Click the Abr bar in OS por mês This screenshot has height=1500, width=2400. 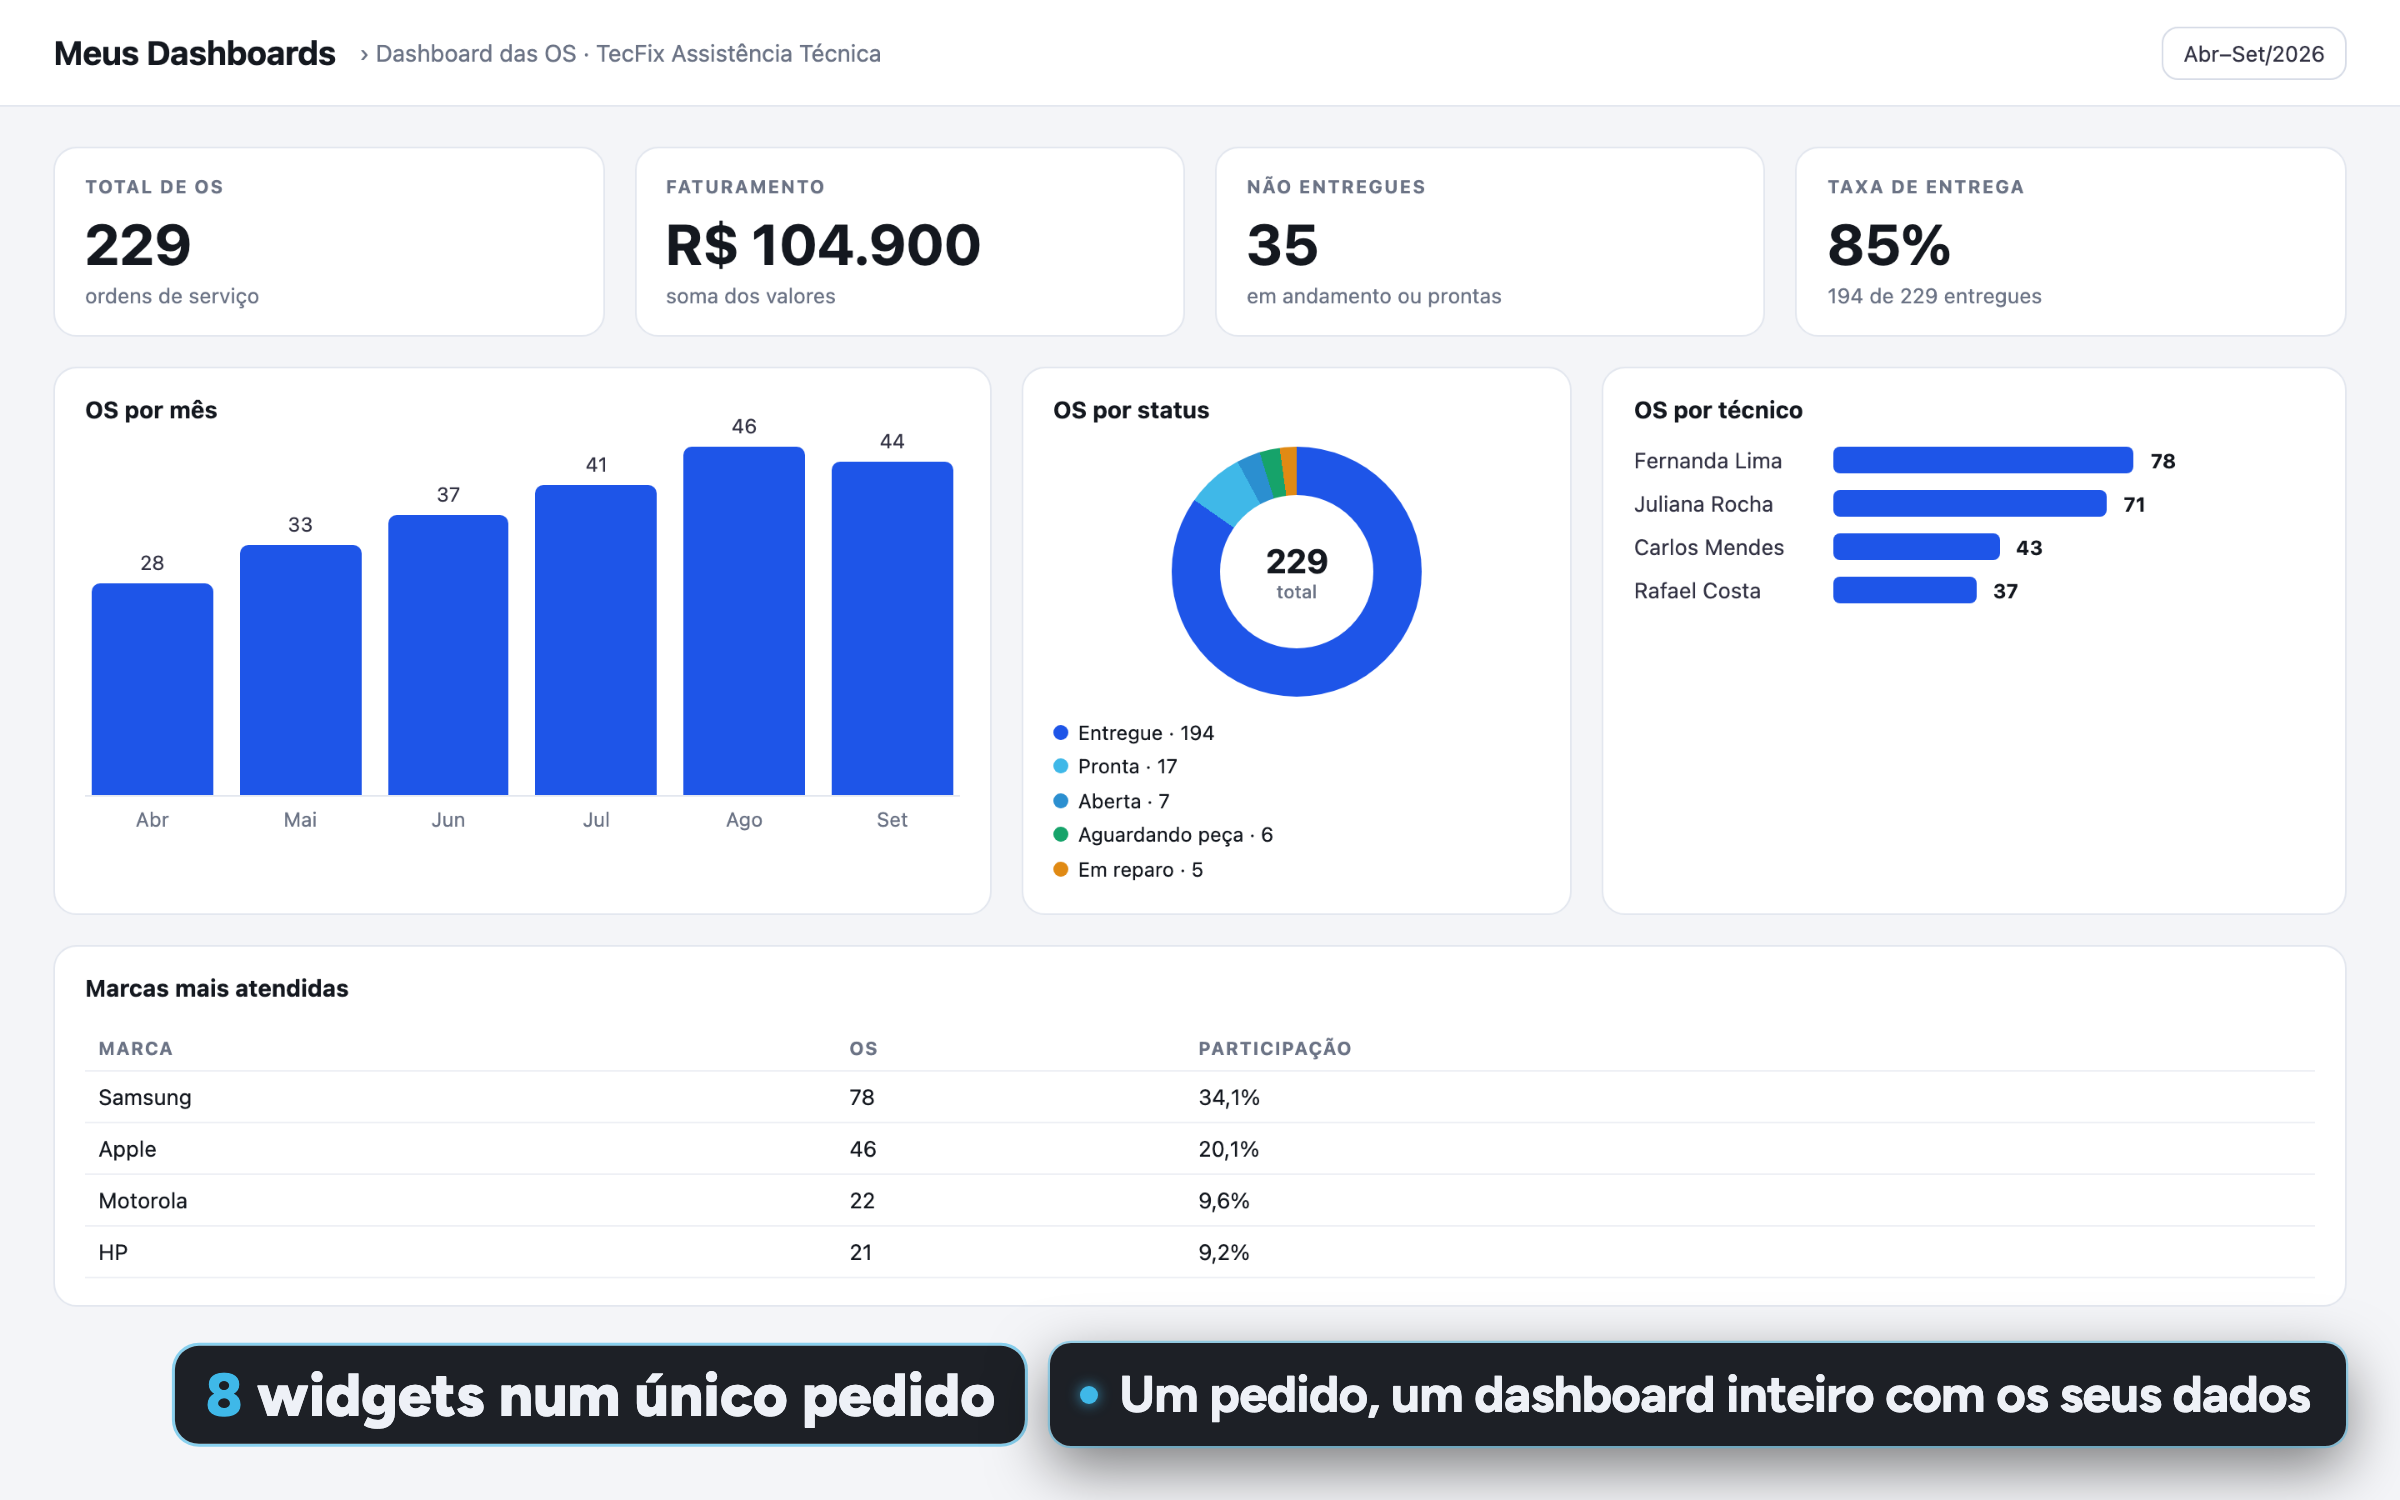pyautogui.click(x=152, y=689)
